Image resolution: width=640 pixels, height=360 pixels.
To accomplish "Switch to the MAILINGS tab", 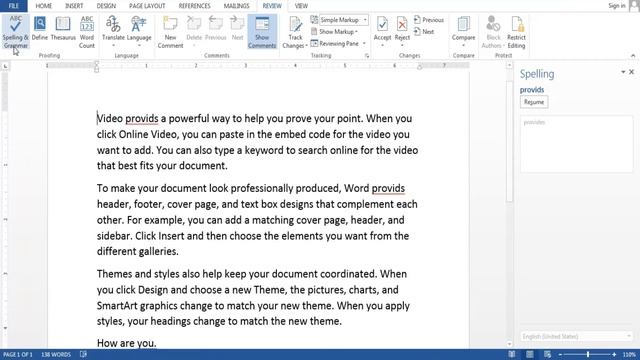I will [236, 6].
